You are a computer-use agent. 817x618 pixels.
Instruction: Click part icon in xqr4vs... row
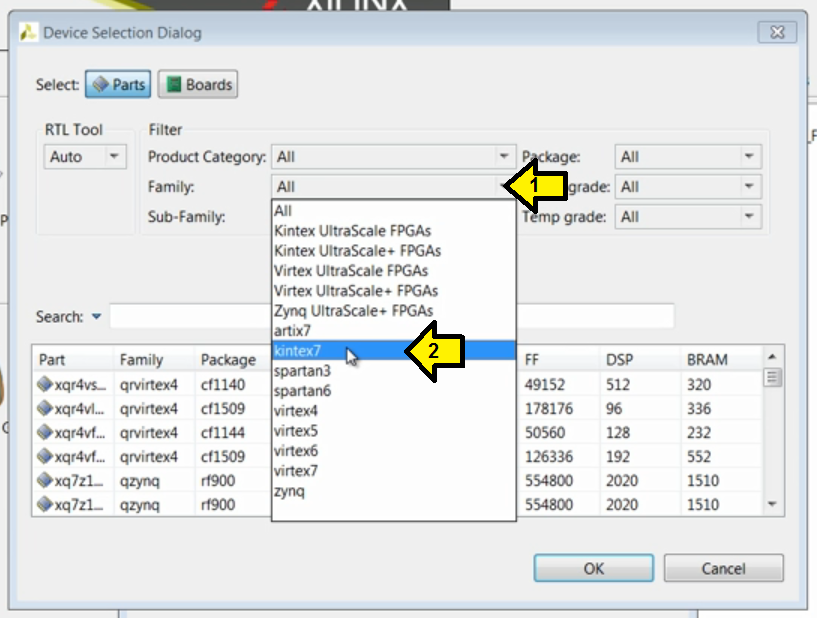tap(45, 385)
